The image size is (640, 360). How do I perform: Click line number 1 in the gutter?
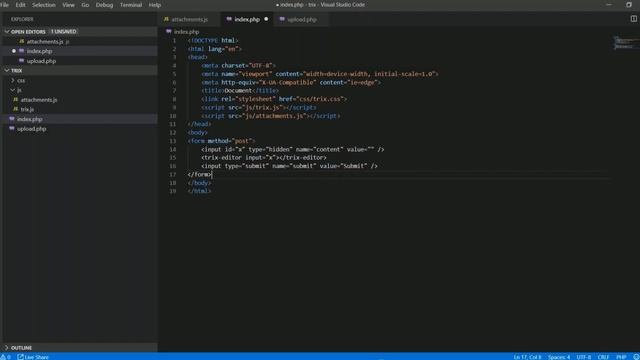174,40
